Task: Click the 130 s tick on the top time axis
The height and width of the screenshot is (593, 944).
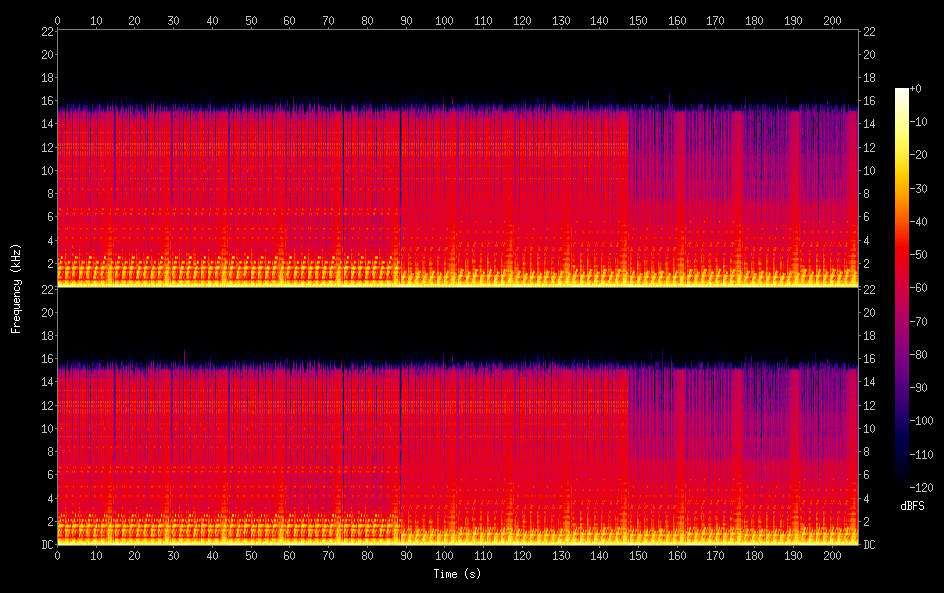Action: point(561,20)
